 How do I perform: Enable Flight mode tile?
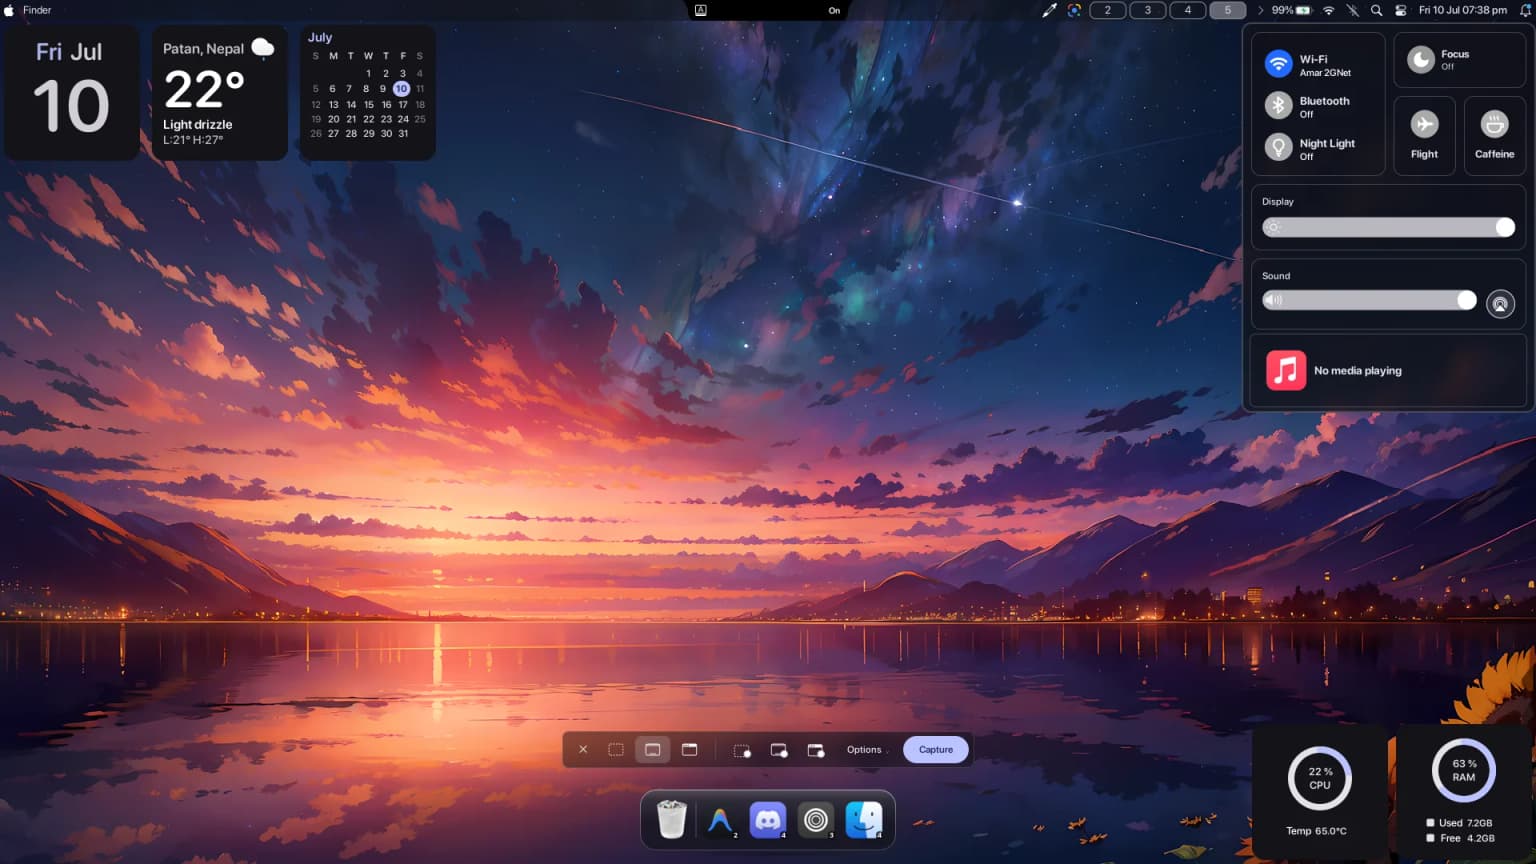point(1424,136)
